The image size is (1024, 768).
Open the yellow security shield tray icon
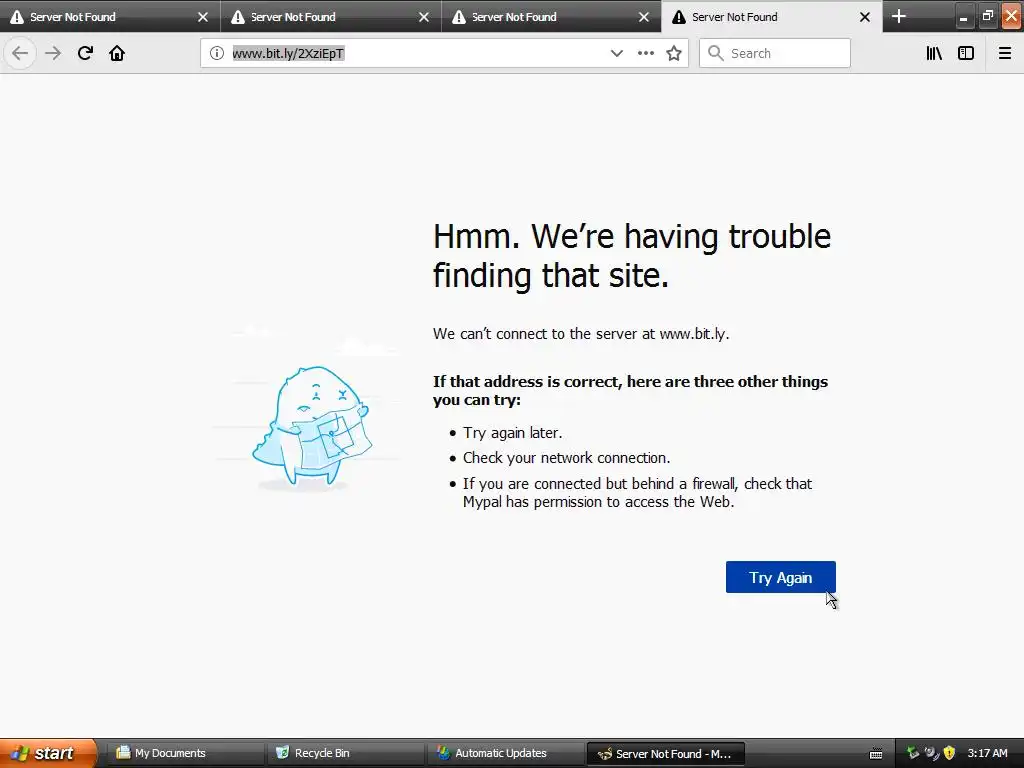tap(950, 753)
